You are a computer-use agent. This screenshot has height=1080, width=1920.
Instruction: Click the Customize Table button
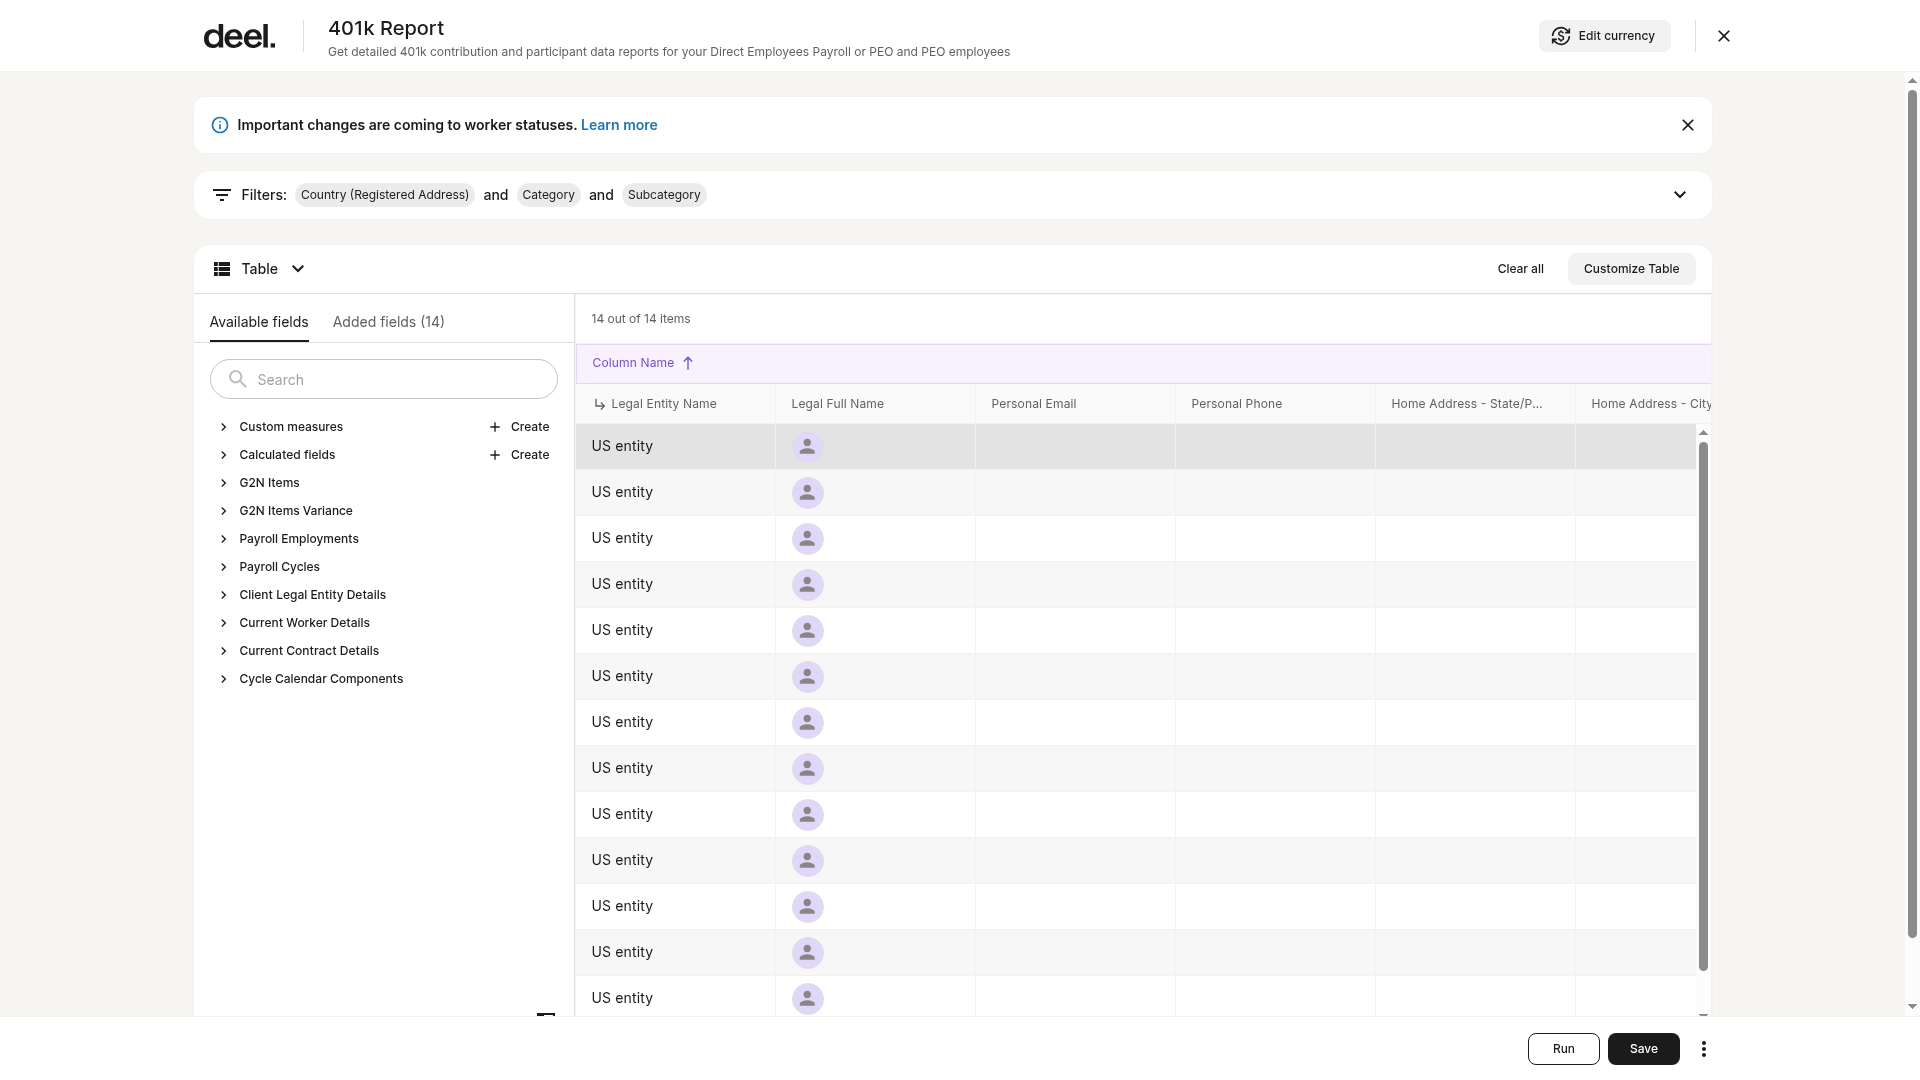point(1632,269)
